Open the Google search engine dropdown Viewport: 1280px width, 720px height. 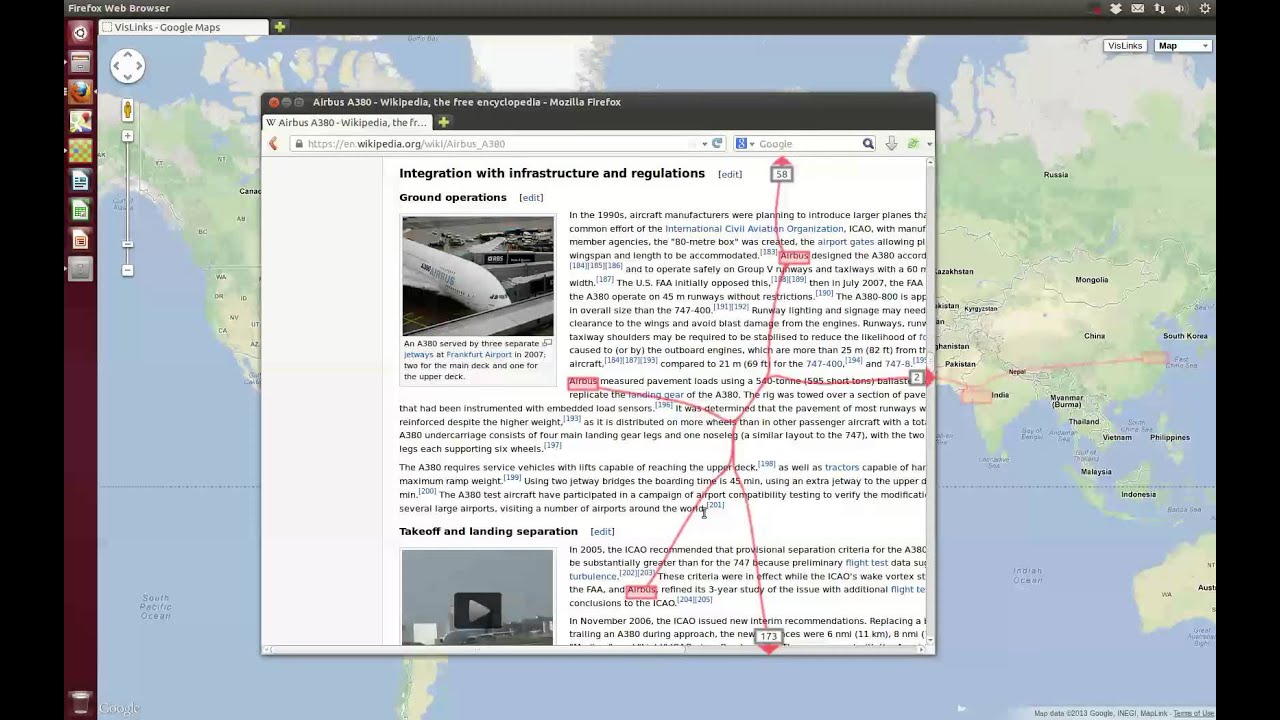745,144
